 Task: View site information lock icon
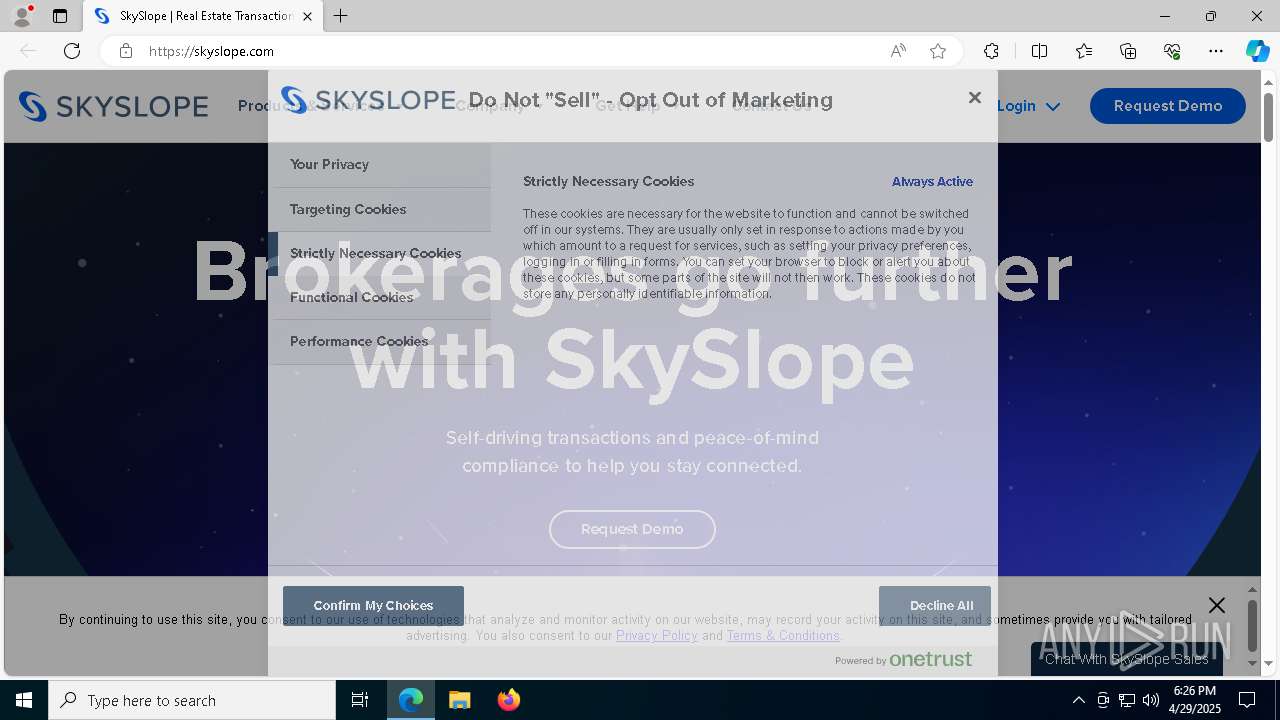(x=126, y=51)
